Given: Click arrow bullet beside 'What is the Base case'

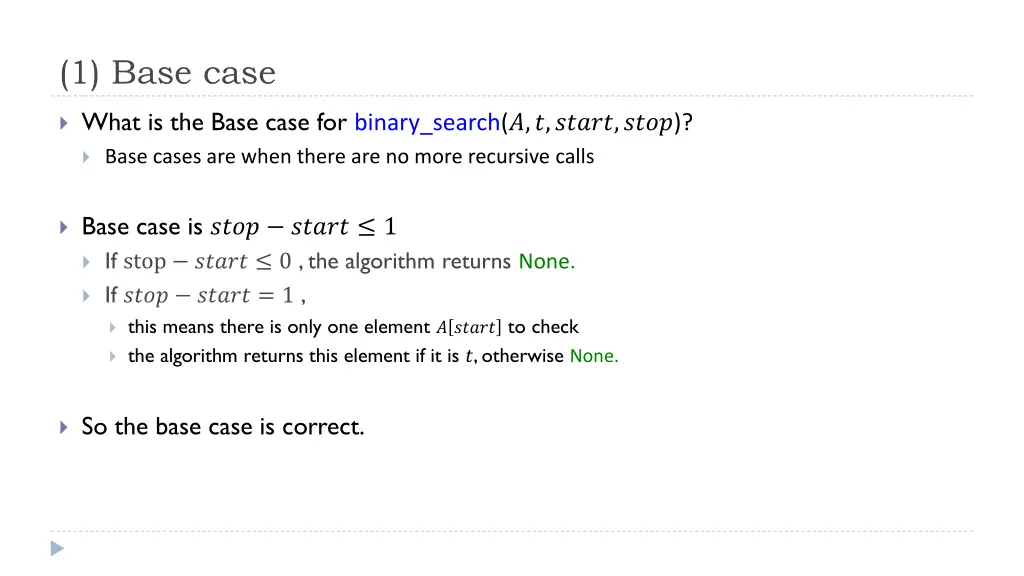Looking at the screenshot, I should tap(63, 123).
